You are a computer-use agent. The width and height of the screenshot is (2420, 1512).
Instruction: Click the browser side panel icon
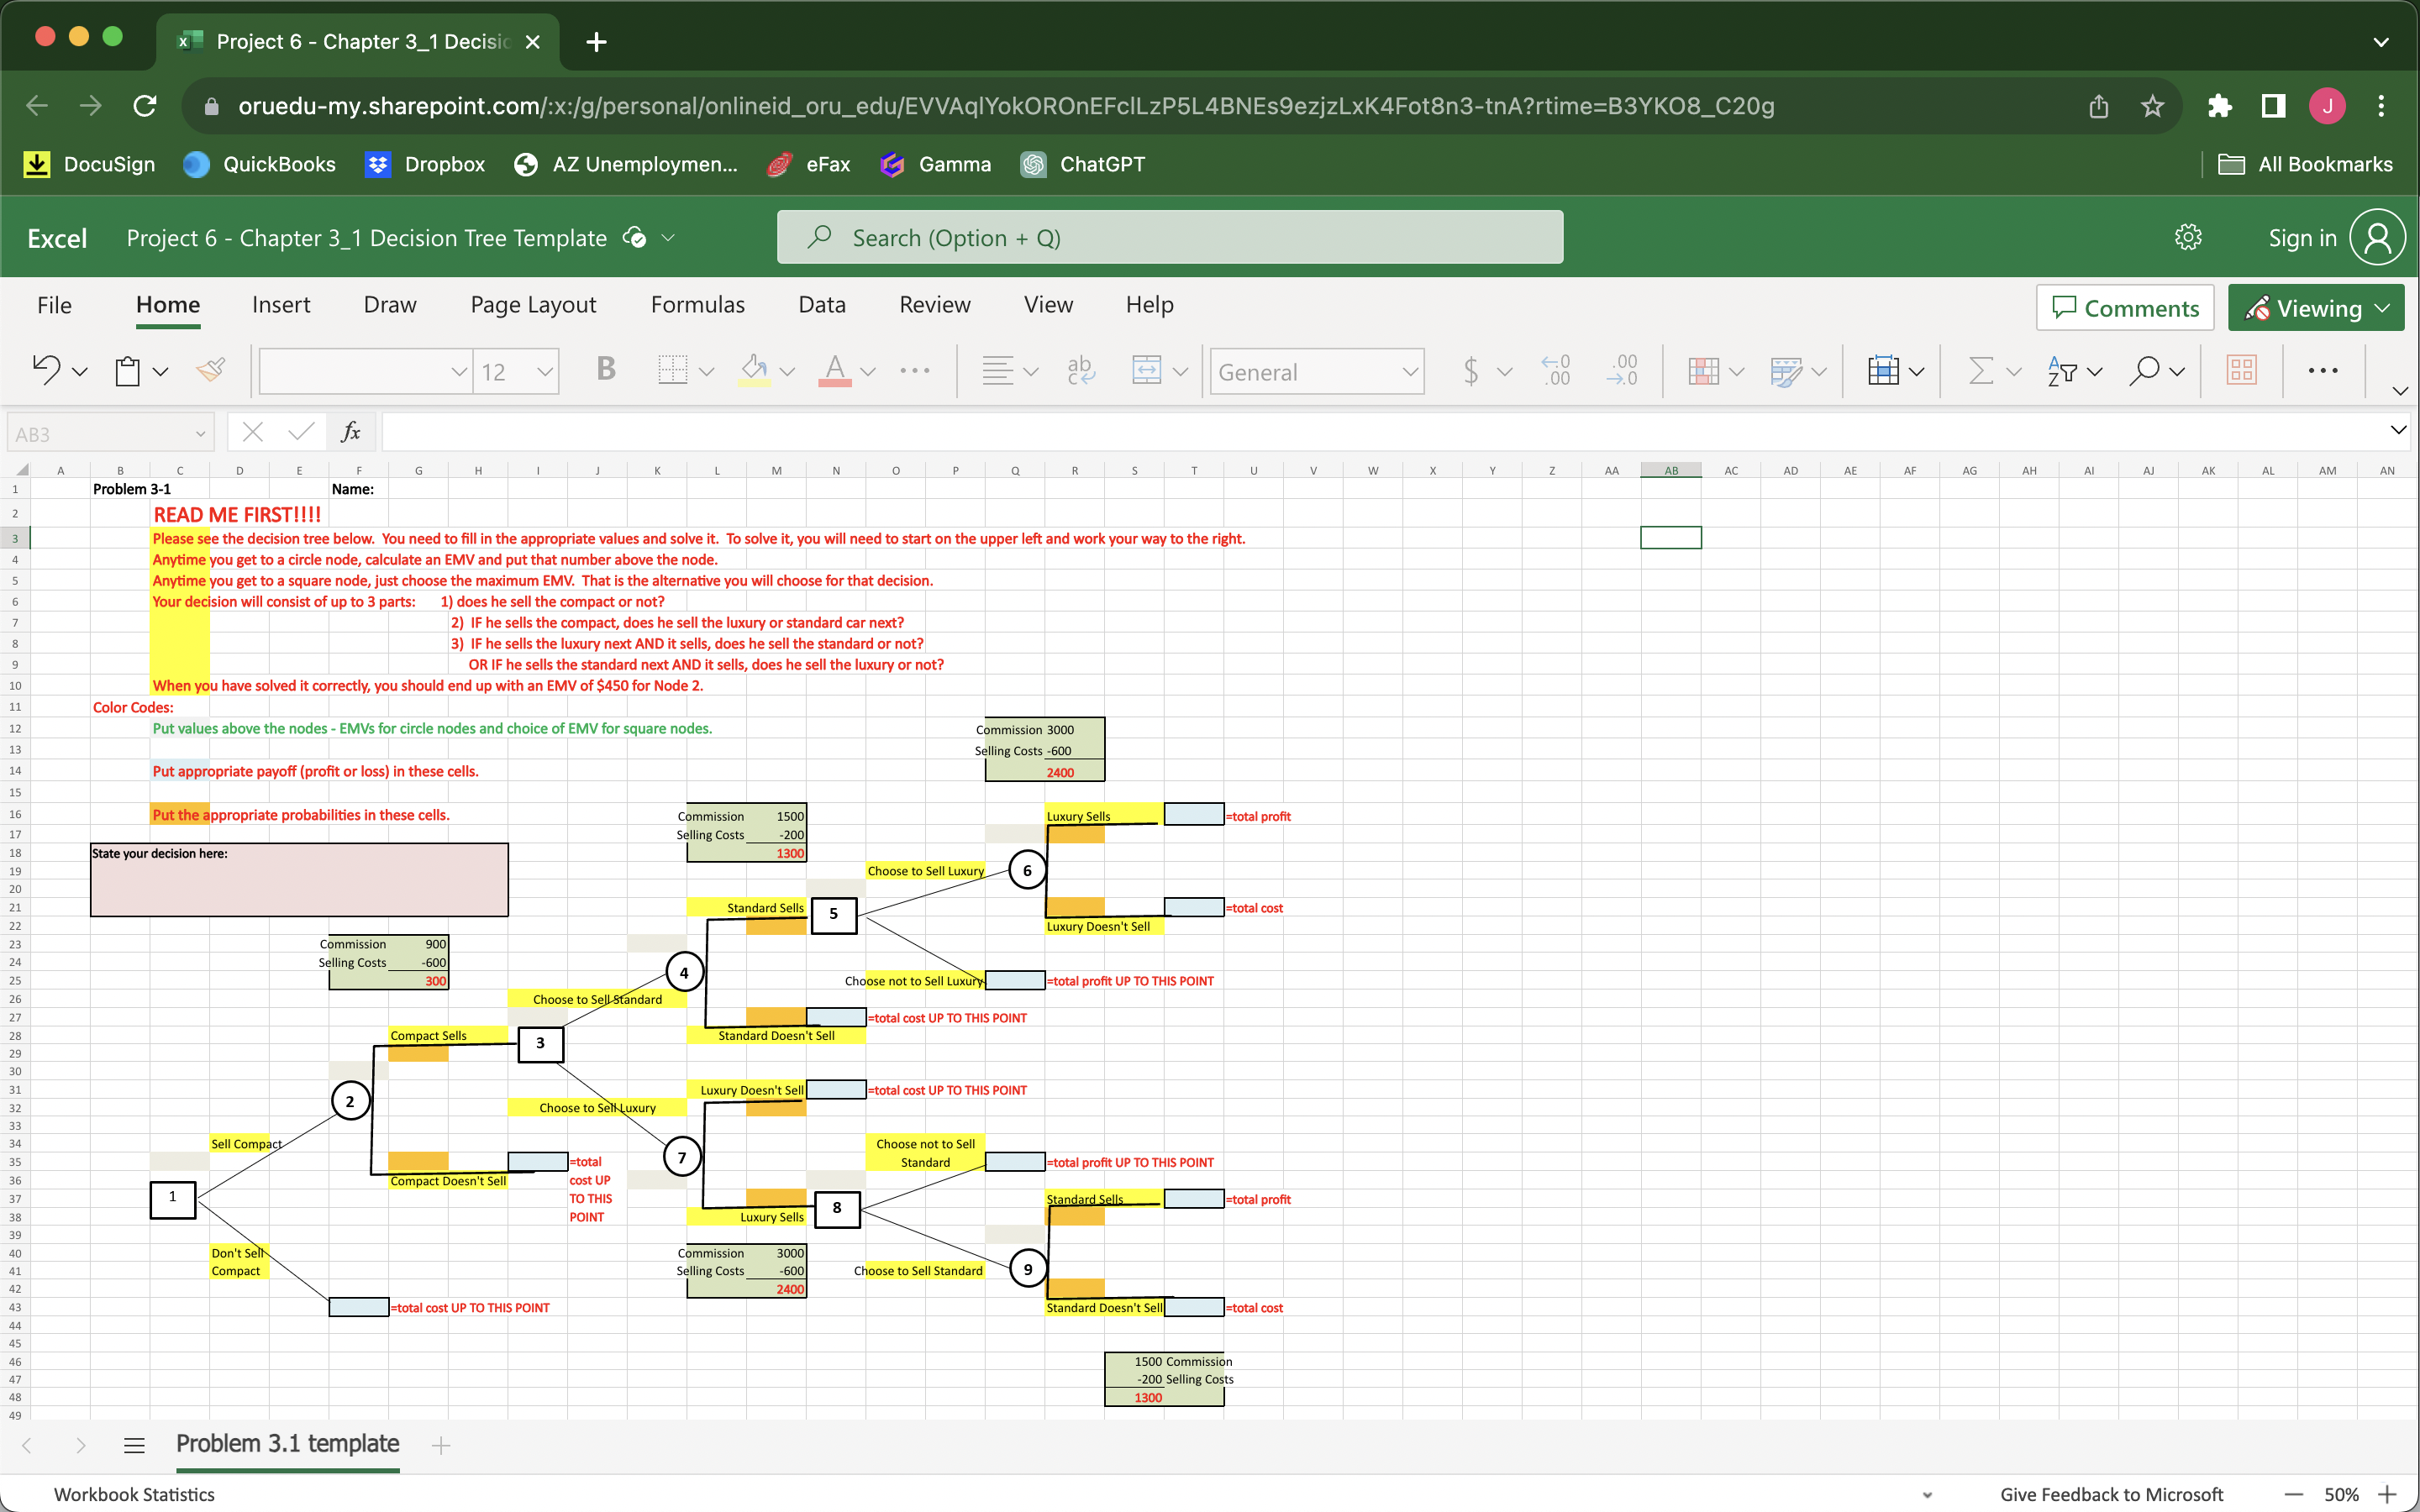(2273, 106)
